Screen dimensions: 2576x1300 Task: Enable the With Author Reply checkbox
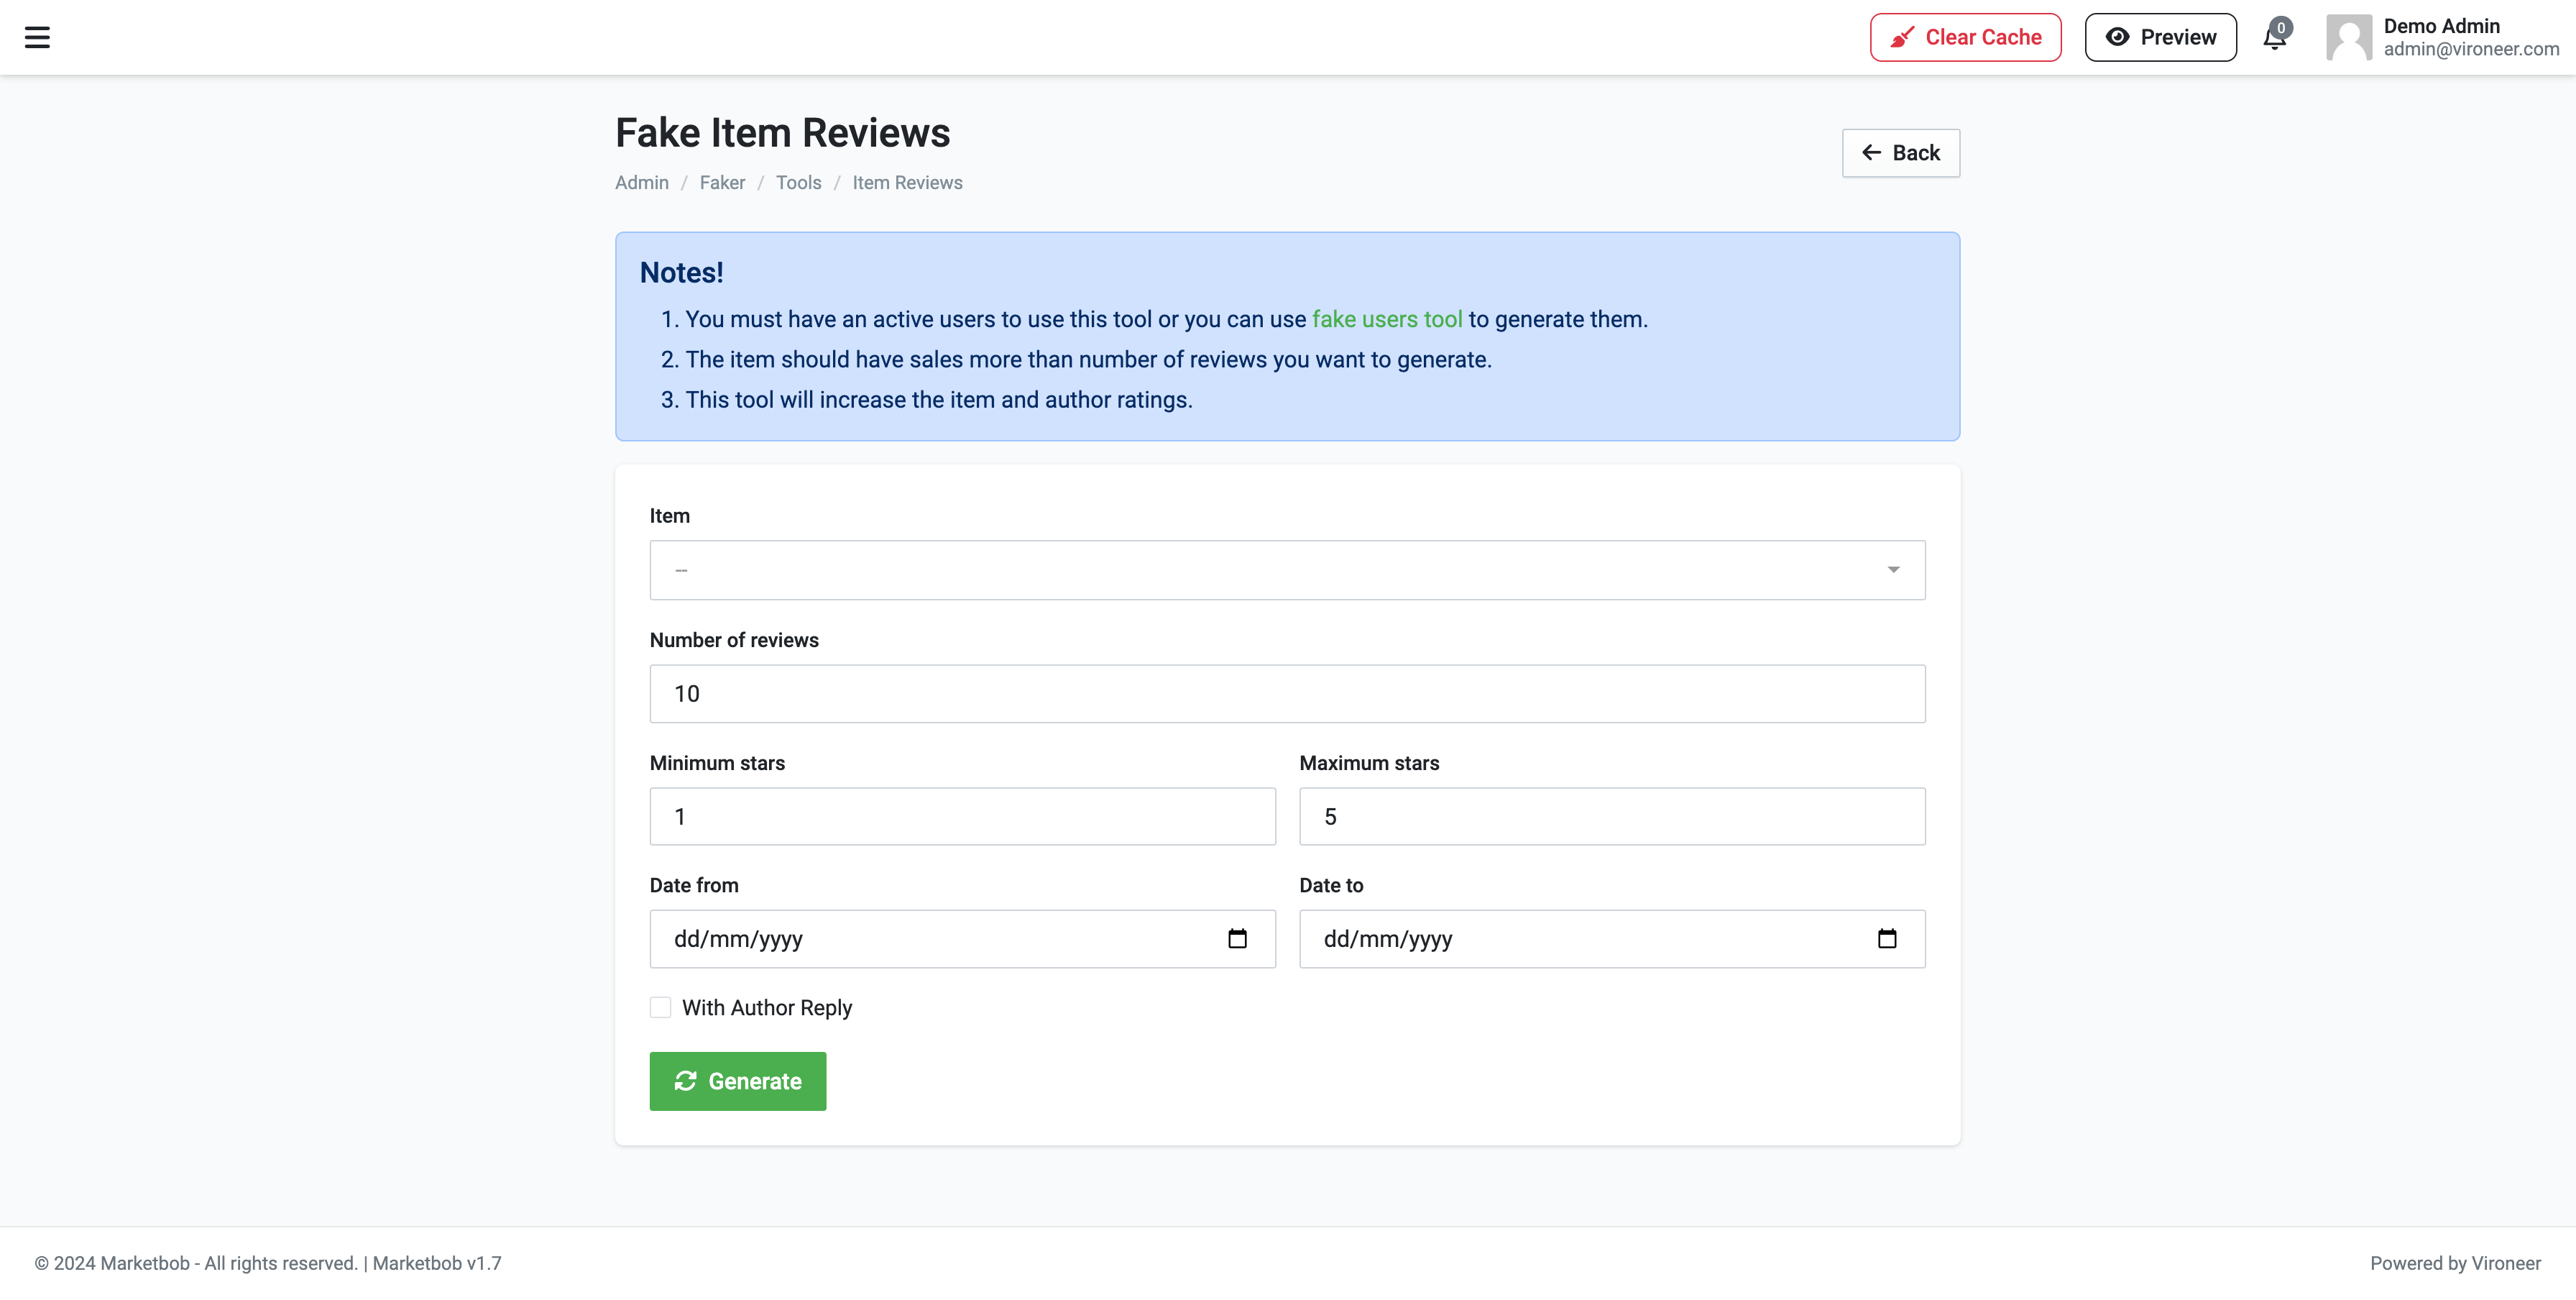(x=660, y=1007)
